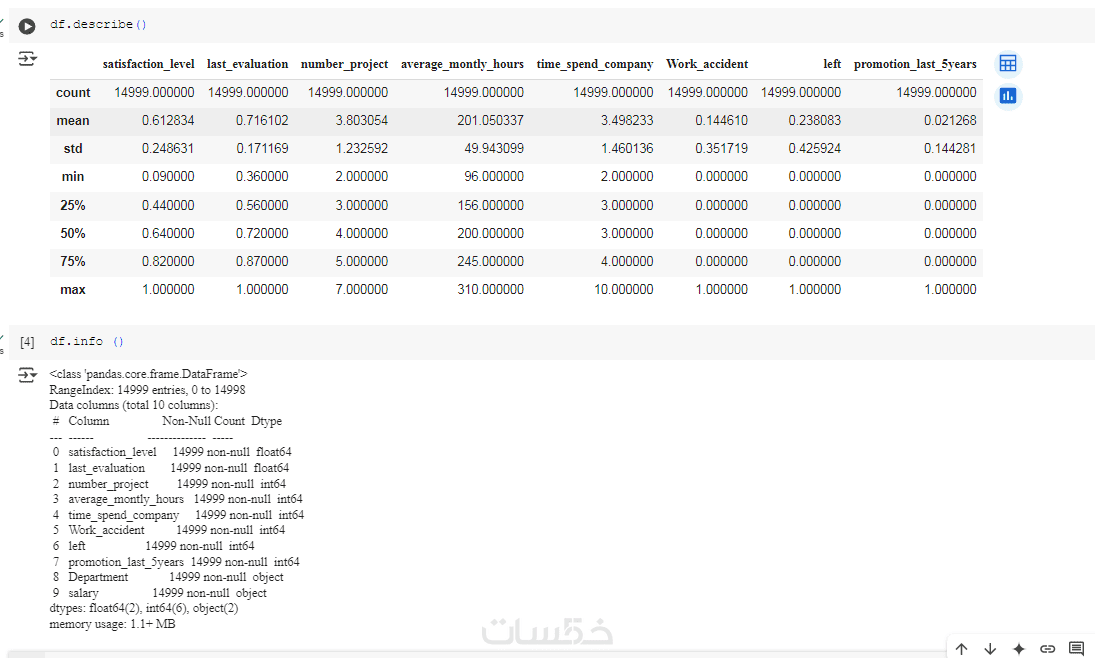Click the promotion_last_5years int64 info row

176,562
